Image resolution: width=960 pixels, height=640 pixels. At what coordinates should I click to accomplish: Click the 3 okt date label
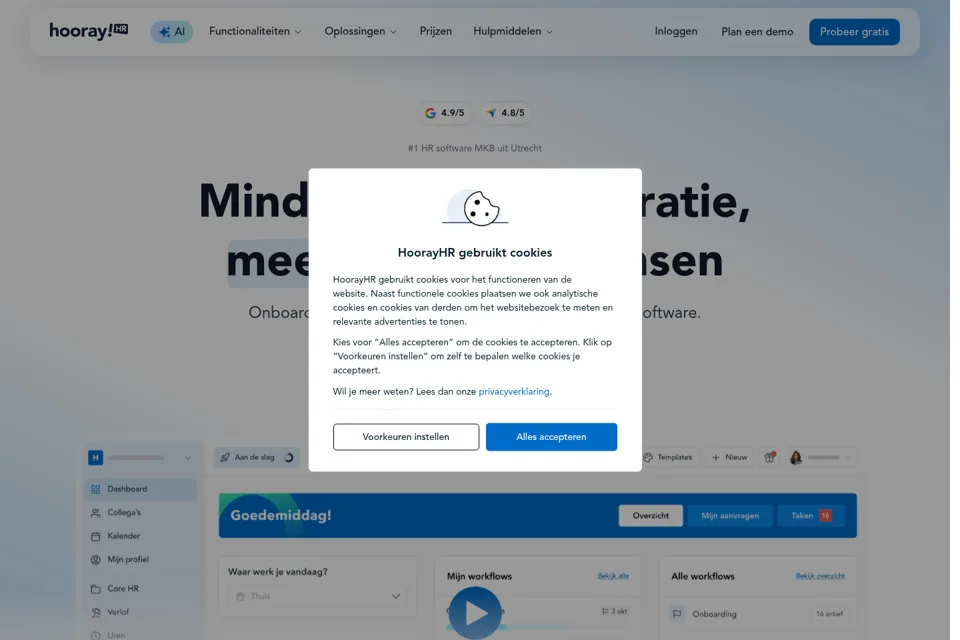tap(615, 611)
